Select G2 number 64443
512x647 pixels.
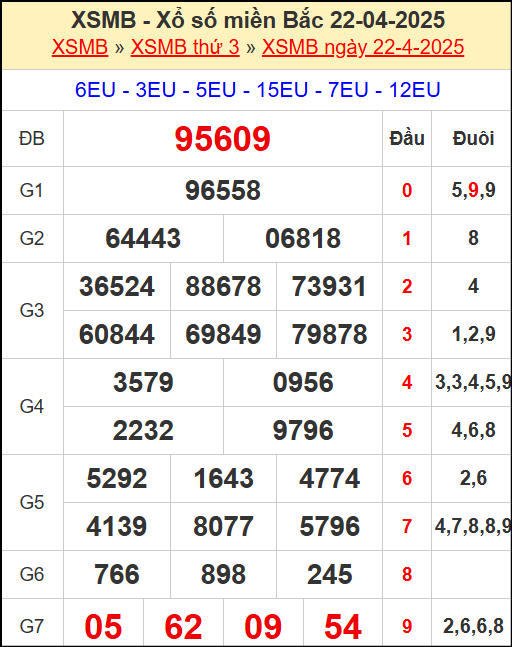pyautogui.click(x=143, y=238)
